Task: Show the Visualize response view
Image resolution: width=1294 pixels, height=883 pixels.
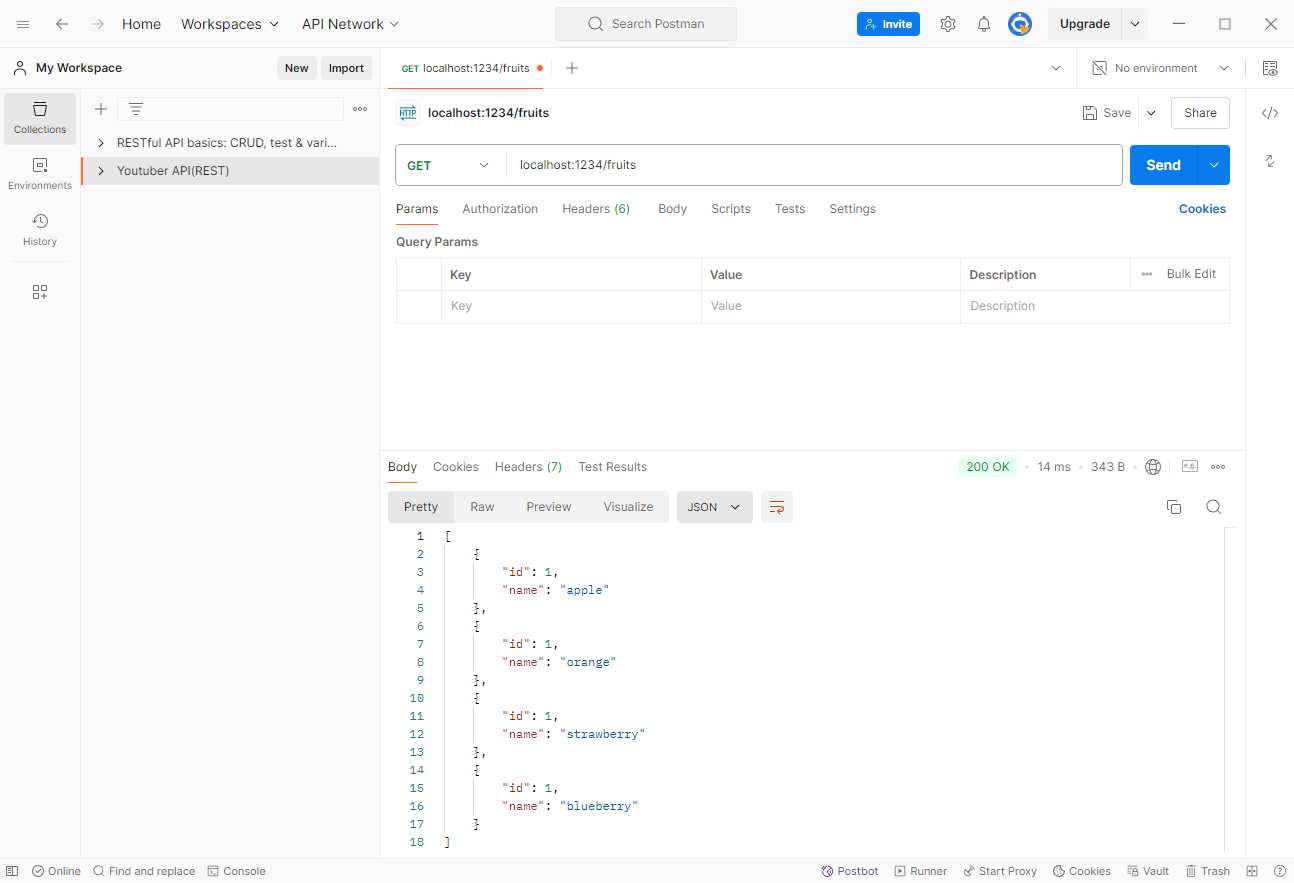Action: coord(628,507)
